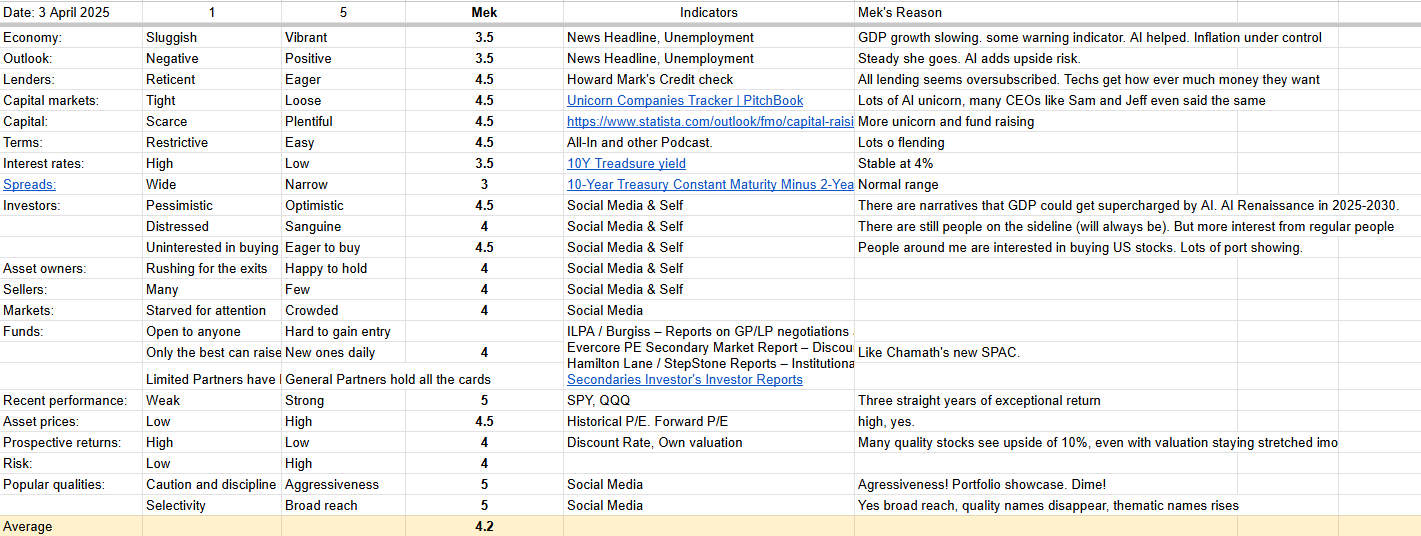
Task: Click the Spreads row score 3 cell
Action: (x=484, y=184)
